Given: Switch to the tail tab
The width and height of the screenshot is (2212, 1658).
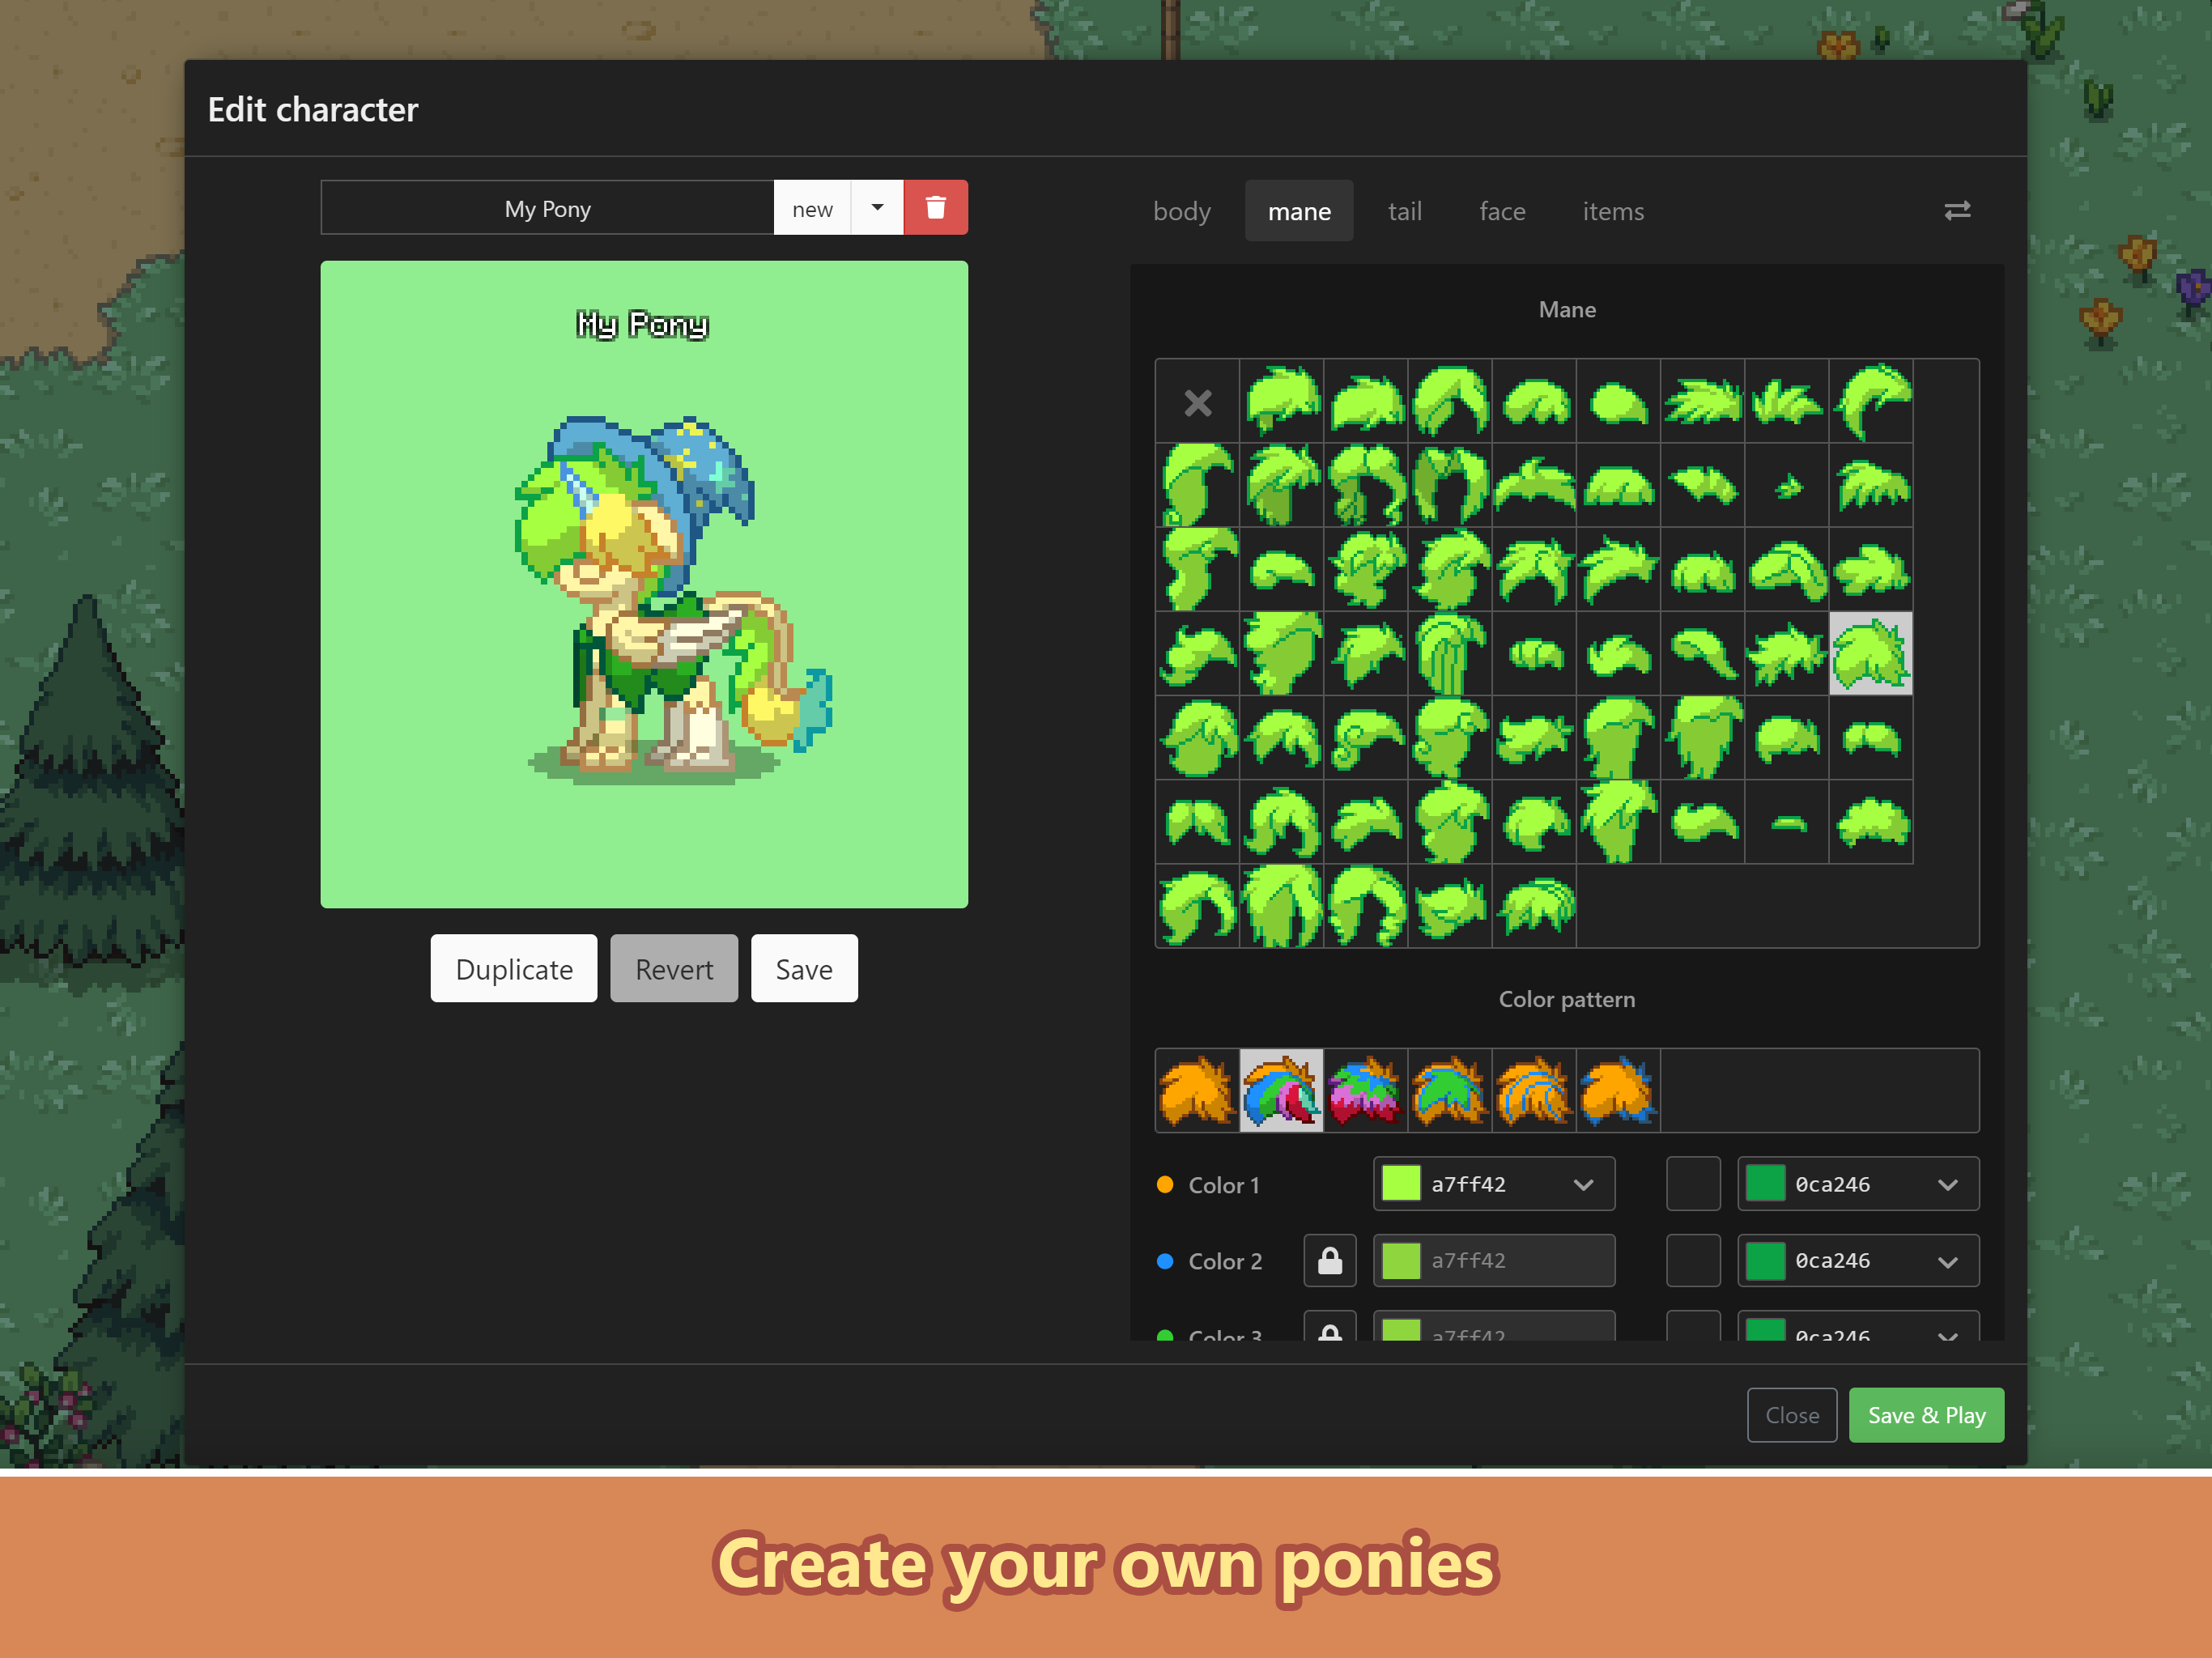Looking at the screenshot, I should click(x=1404, y=211).
